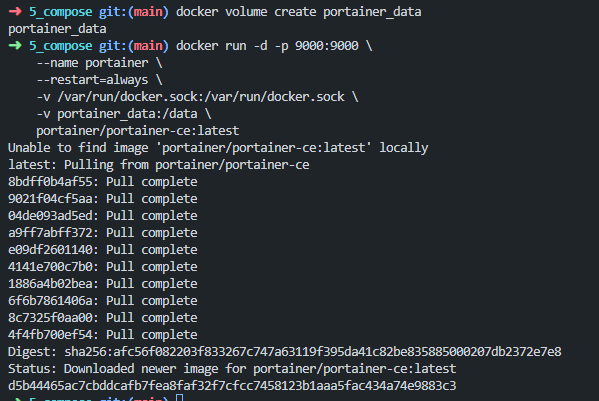Click layer e09df2601140 Pull complete line
Viewport: 599px width, 401px height.
coord(103,250)
